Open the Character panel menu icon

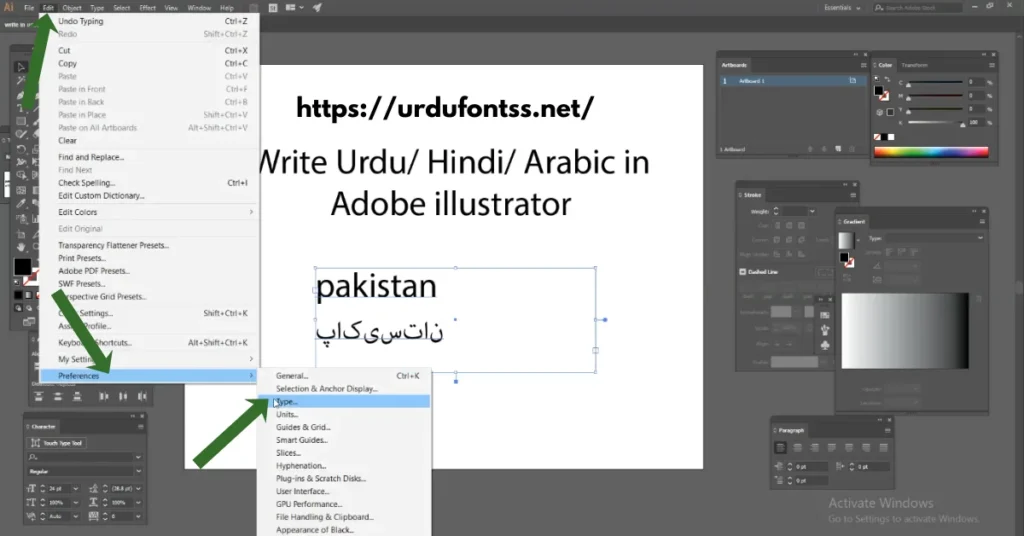(x=140, y=427)
